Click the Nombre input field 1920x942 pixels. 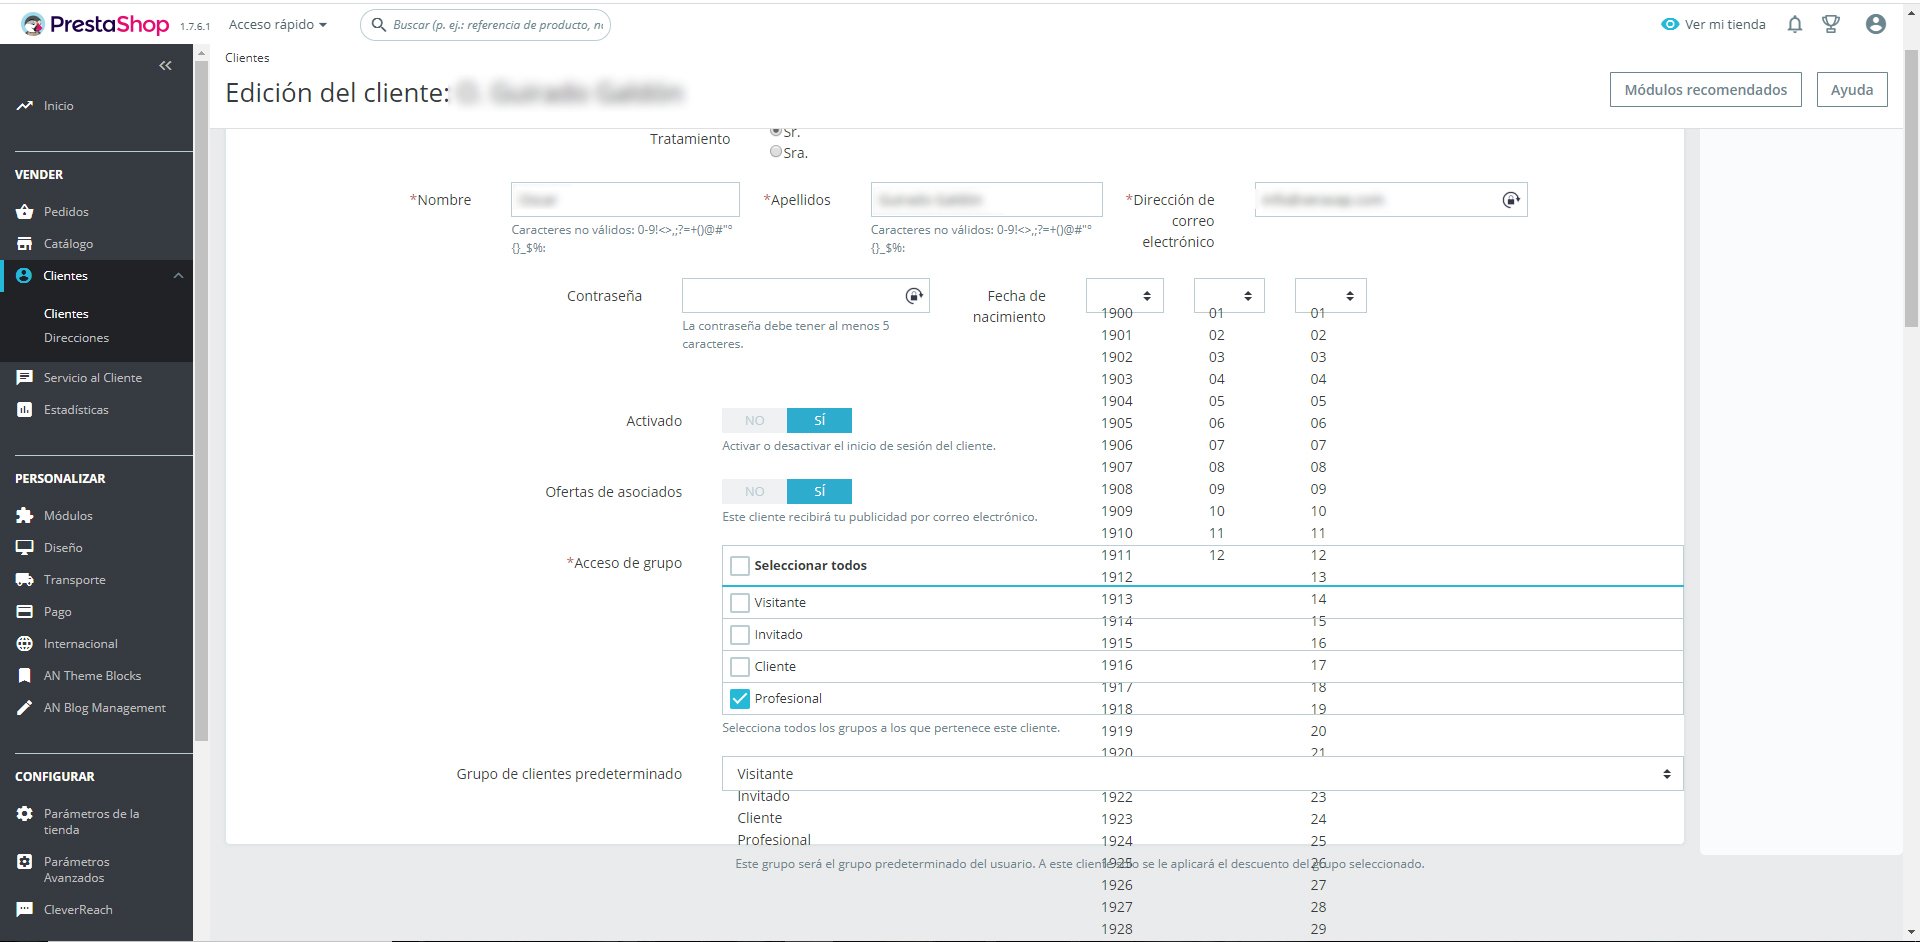(625, 200)
